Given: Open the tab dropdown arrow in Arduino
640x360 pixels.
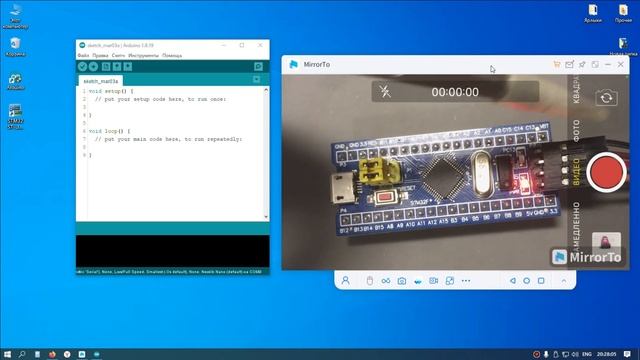Looking at the screenshot, I should [256, 79].
